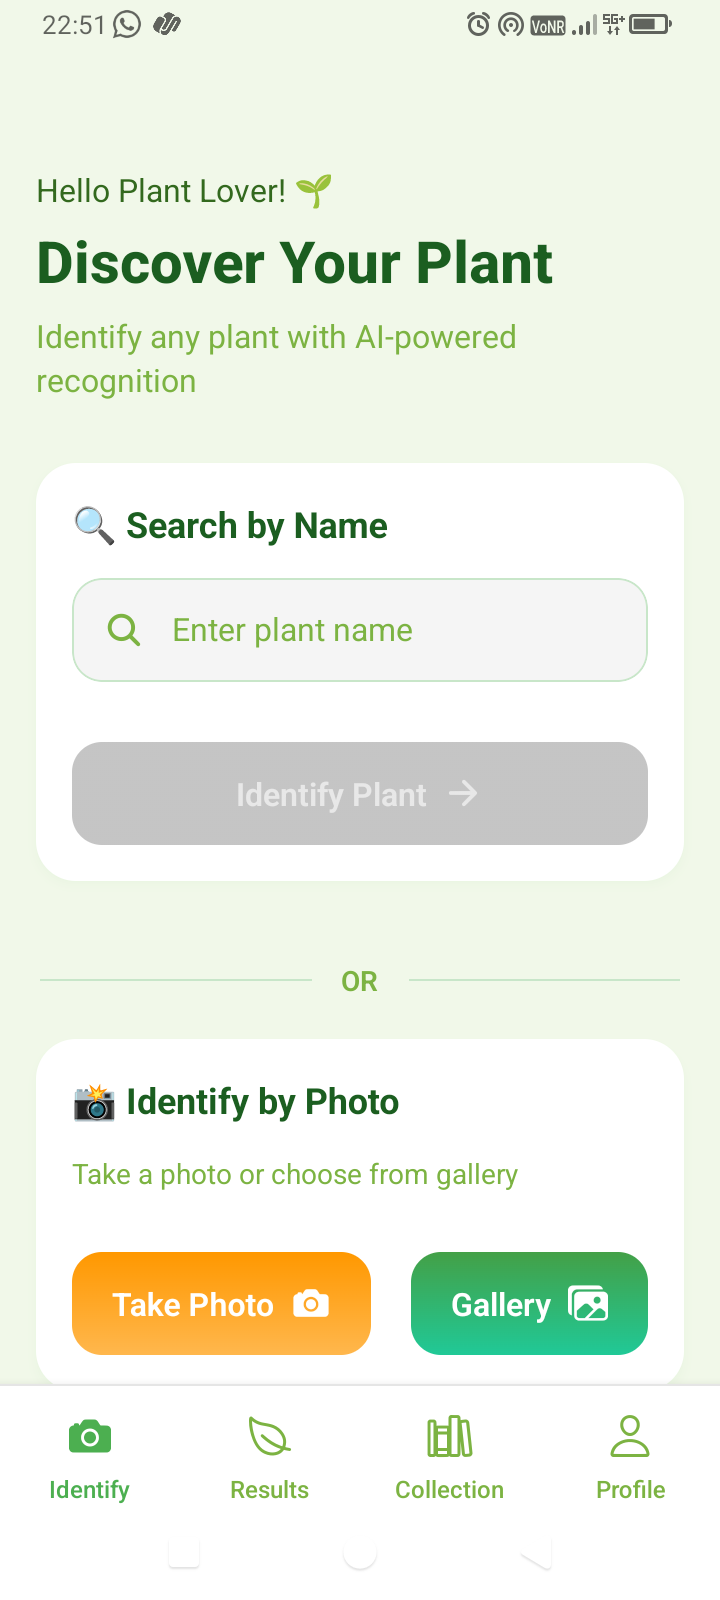Screen dimensions: 720x1600
Task: Tap the camera icon in Identify tab
Action: [90, 1437]
